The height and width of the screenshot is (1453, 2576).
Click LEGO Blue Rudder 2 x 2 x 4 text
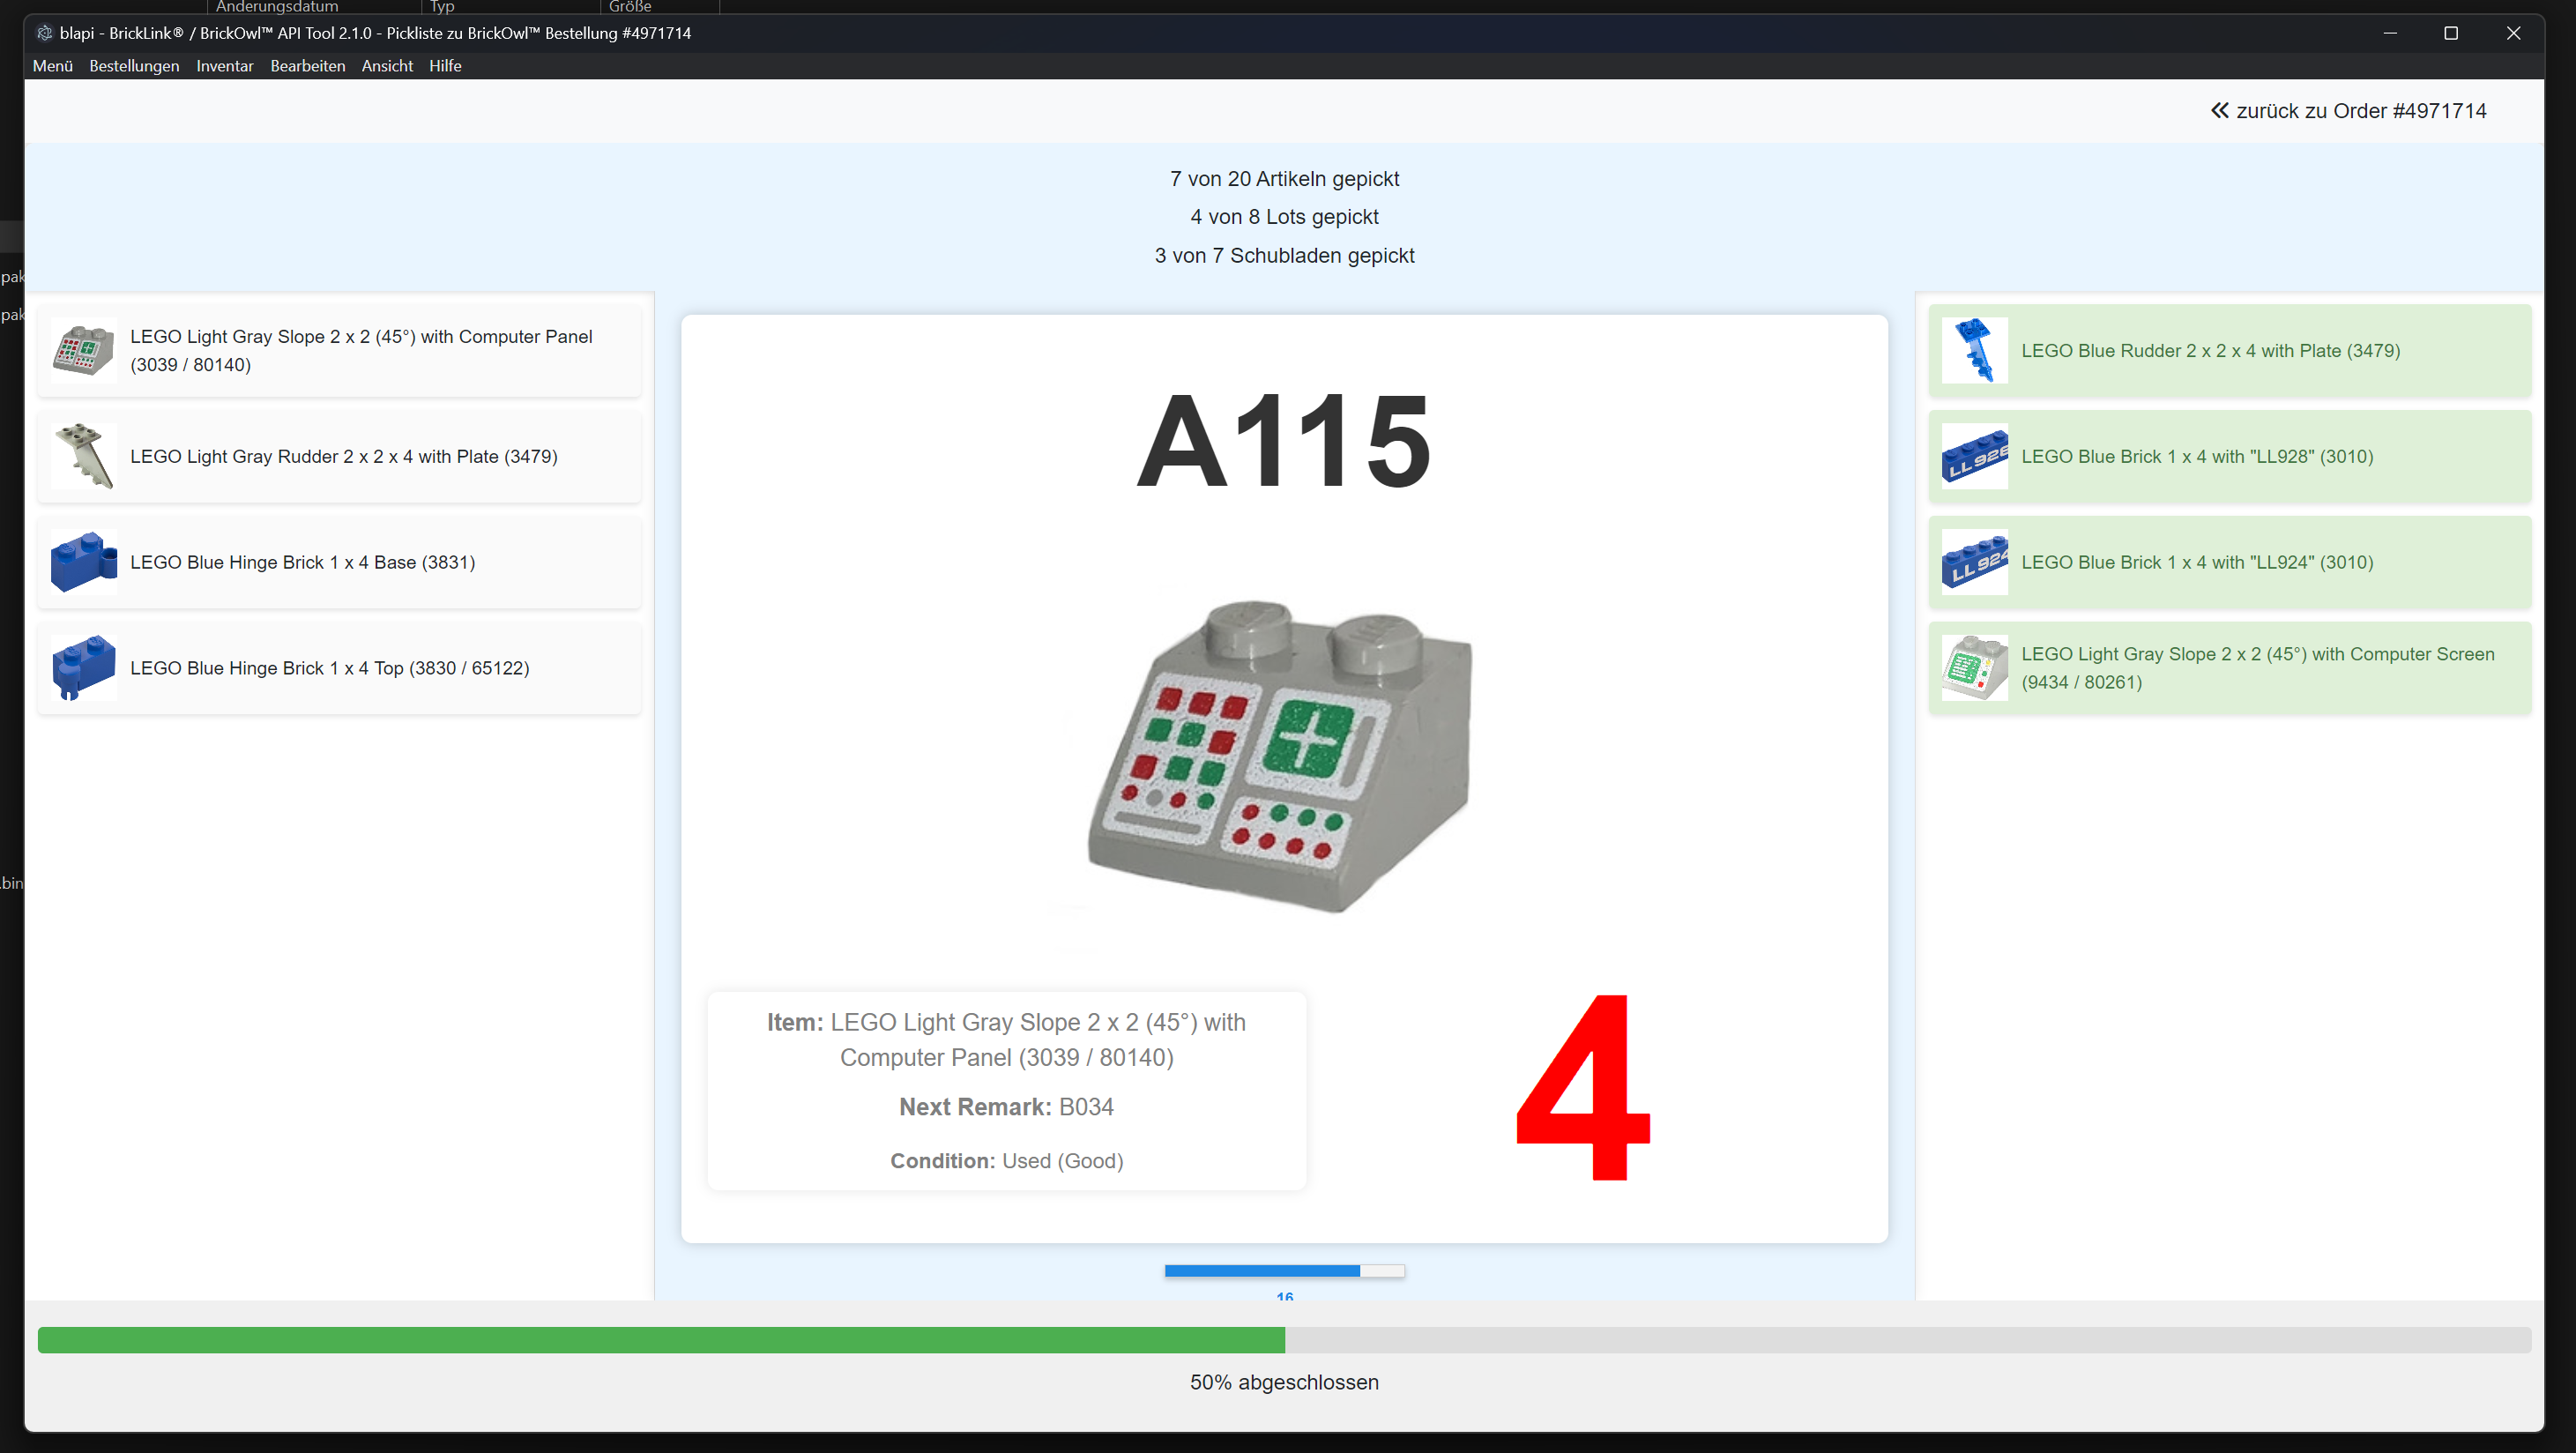click(x=2211, y=351)
